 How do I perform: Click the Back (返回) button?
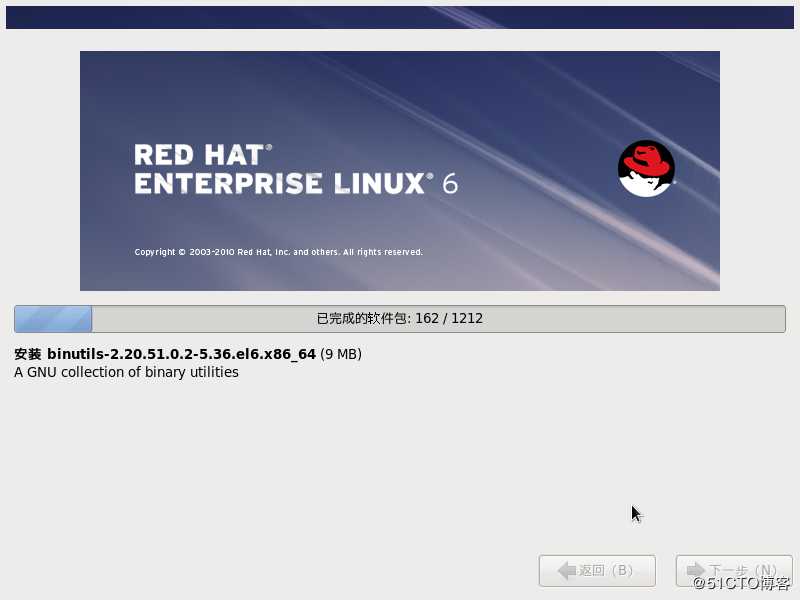597,570
